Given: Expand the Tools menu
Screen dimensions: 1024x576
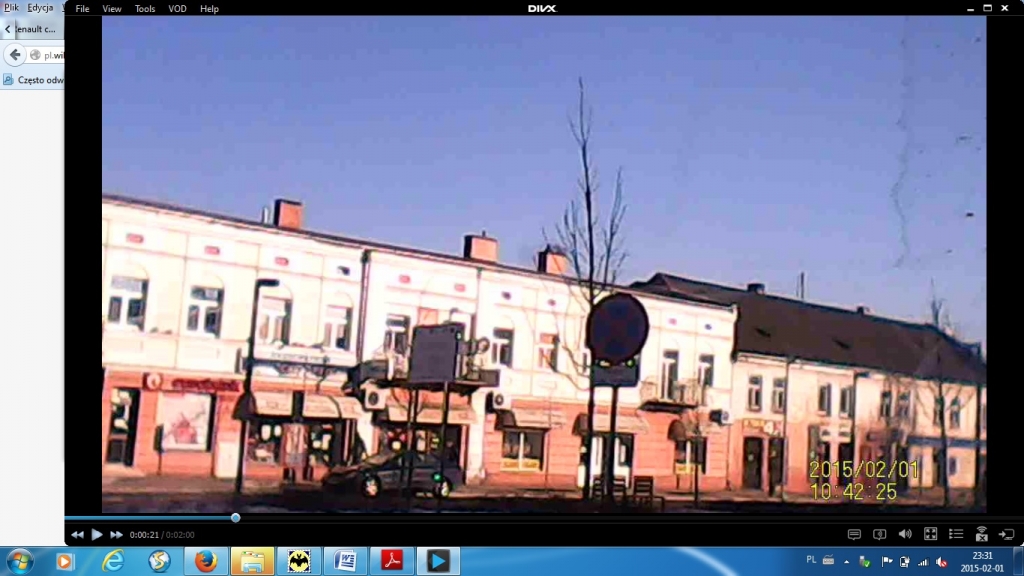Looking at the screenshot, I should click(145, 9).
